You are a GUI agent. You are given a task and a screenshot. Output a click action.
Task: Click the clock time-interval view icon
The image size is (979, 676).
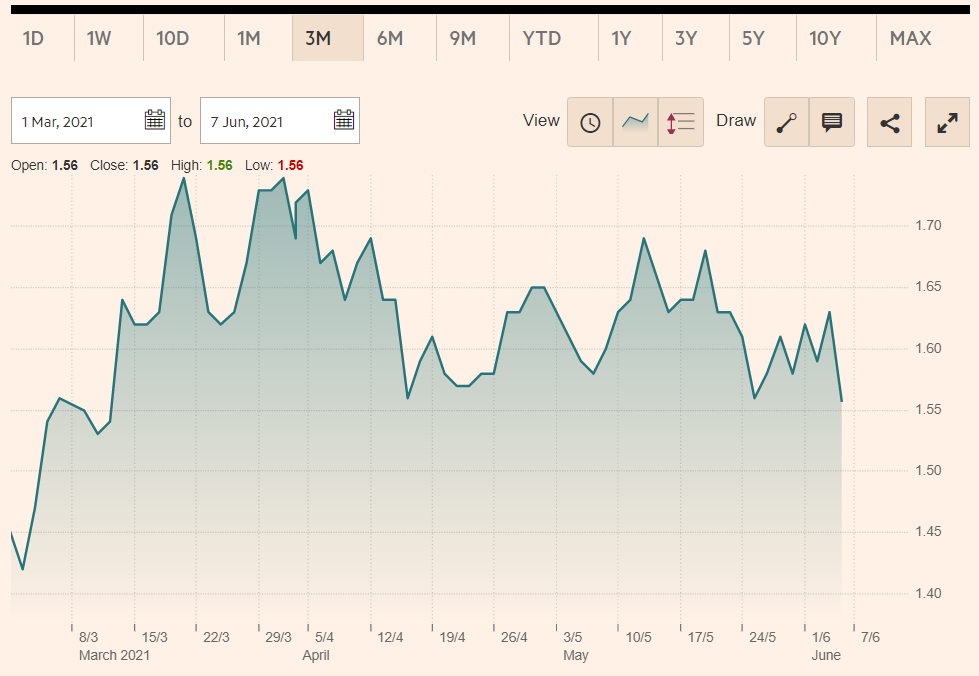pyautogui.click(x=590, y=122)
